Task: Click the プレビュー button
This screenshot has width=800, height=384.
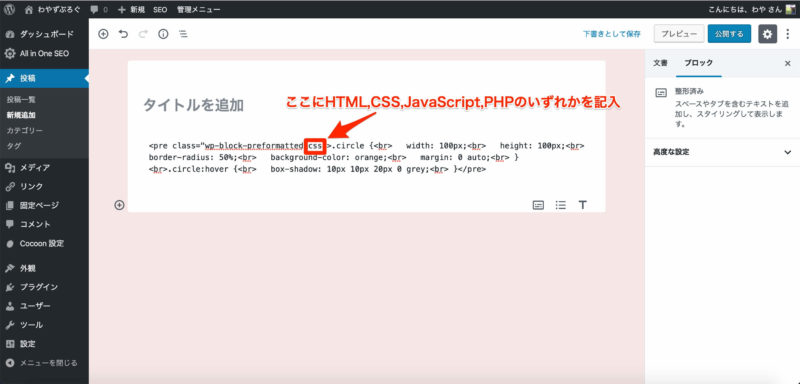Action: point(679,34)
